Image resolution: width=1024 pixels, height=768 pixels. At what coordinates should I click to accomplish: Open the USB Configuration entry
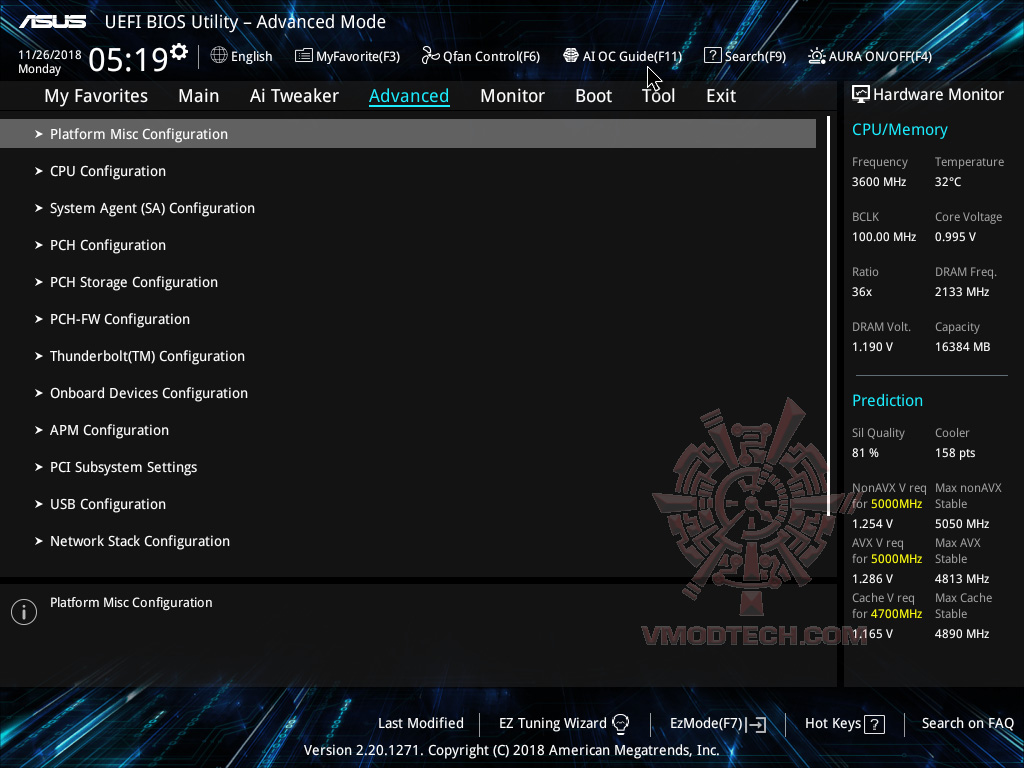point(108,504)
